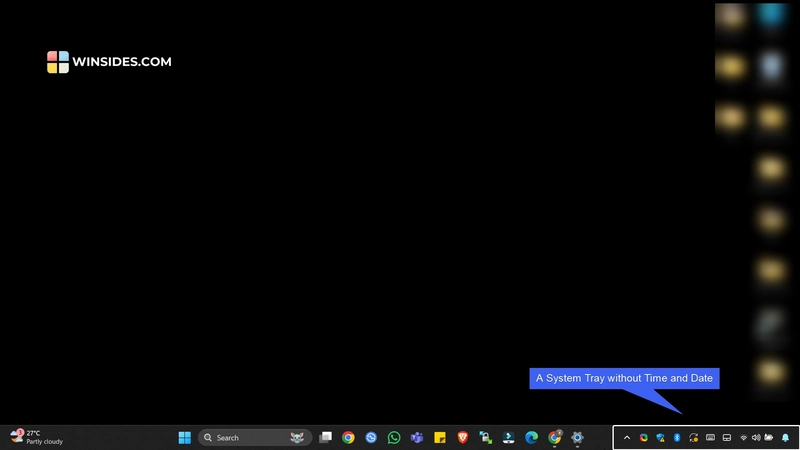800x450 pixels.
Task: Open the weather widget showing 27°C
Action: click(36, 437)
